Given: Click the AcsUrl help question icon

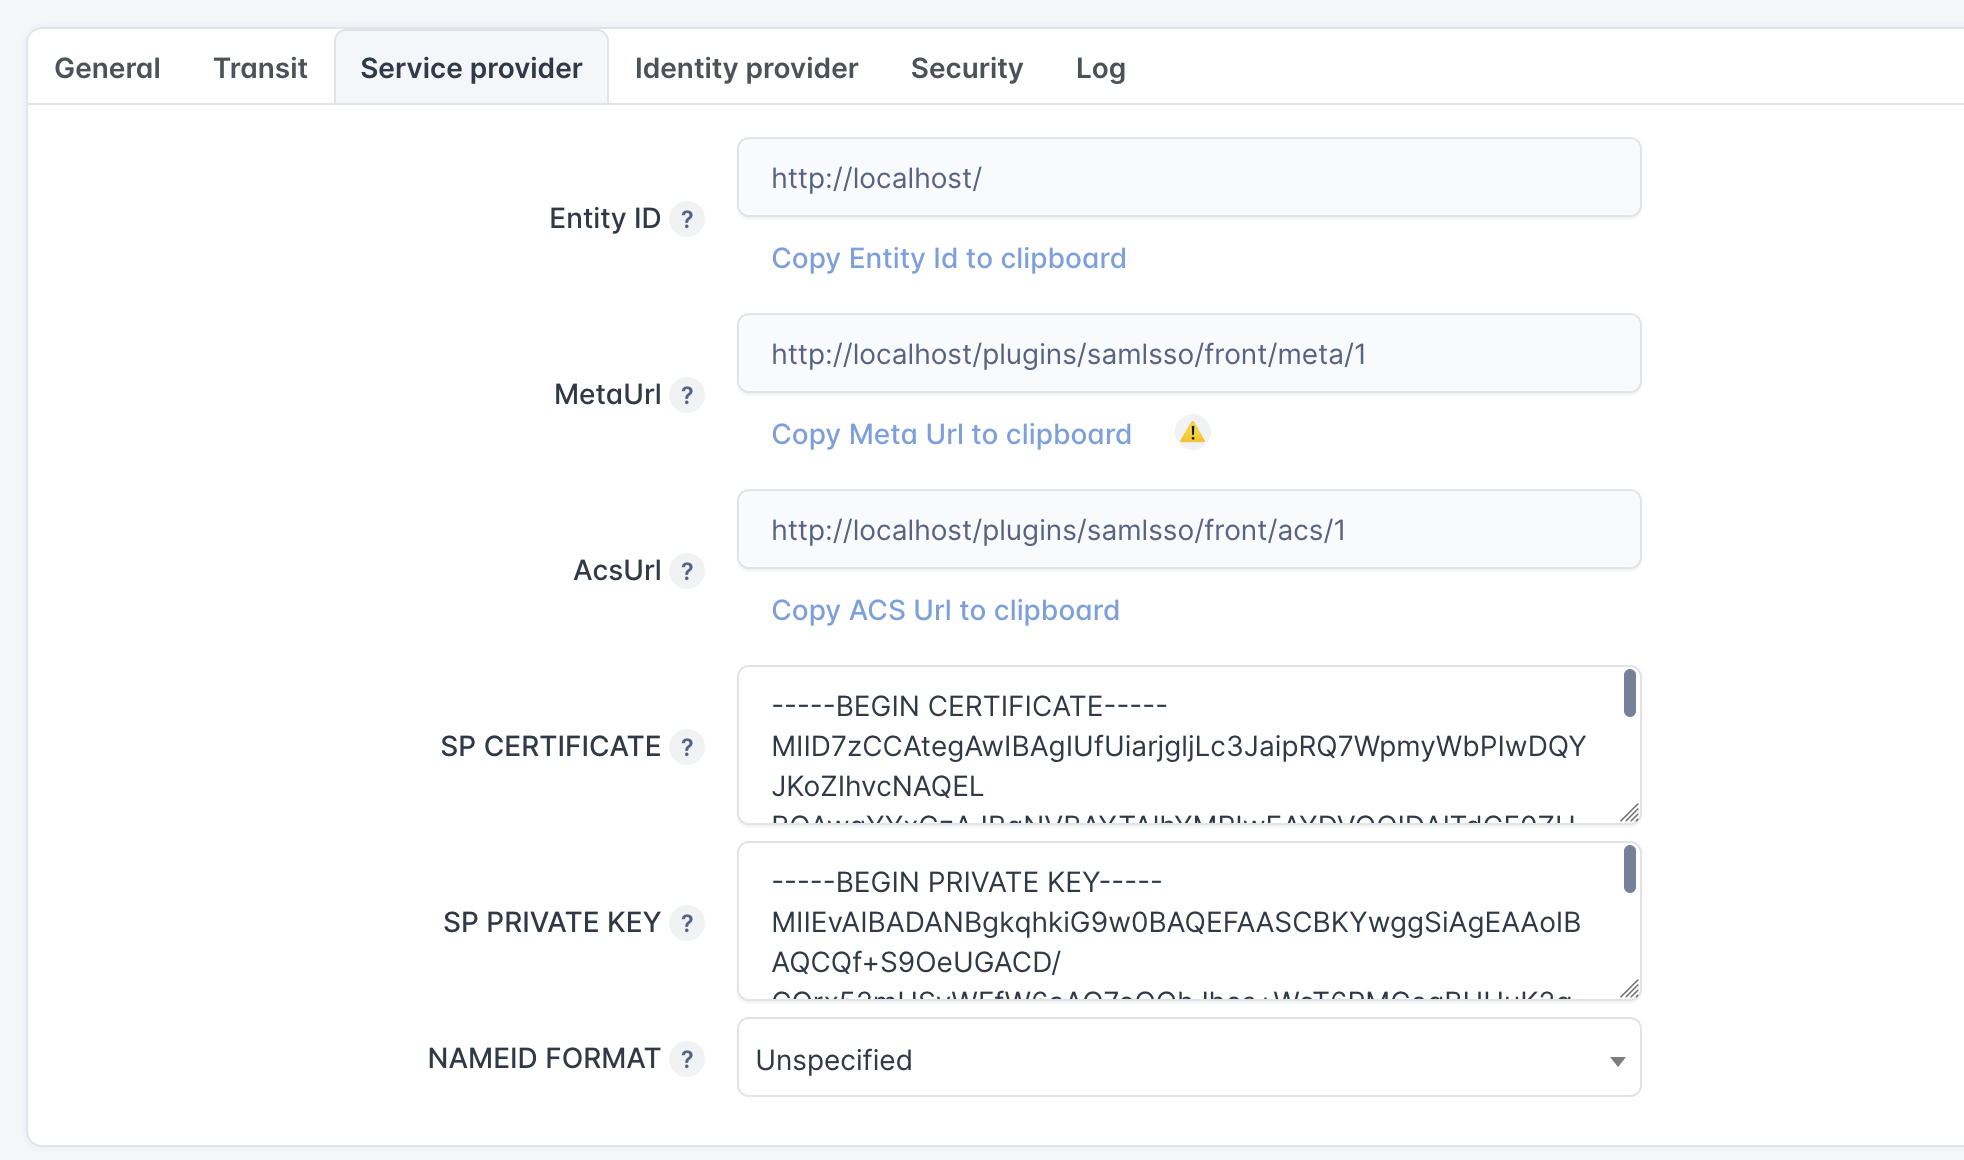Looking at the screenshot, I should (x=687, y=571).
